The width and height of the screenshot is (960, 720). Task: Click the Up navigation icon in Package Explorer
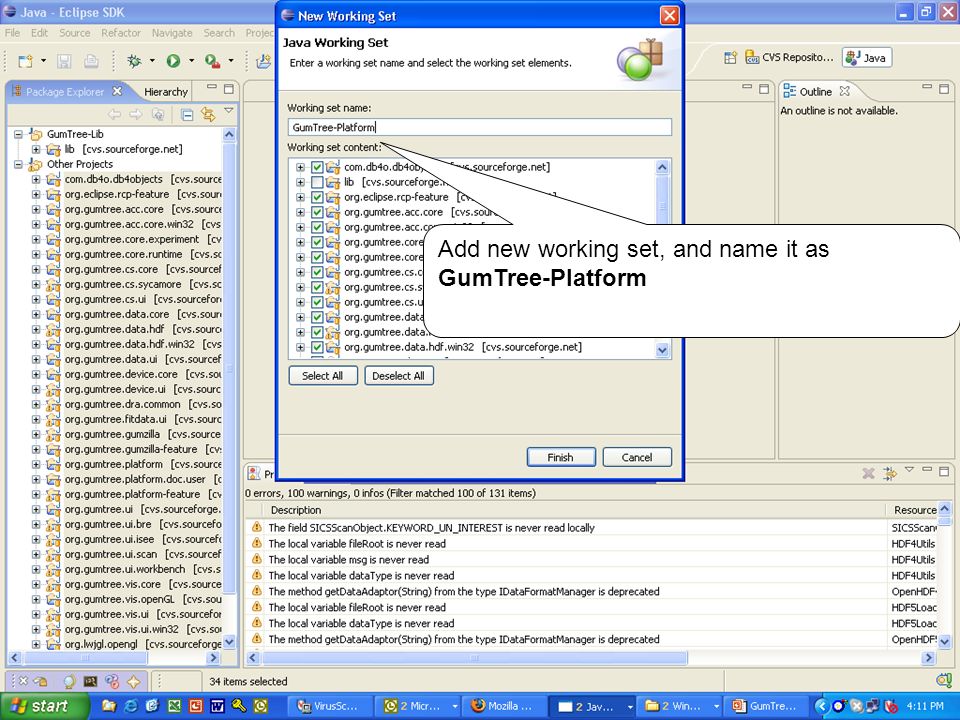157,114
